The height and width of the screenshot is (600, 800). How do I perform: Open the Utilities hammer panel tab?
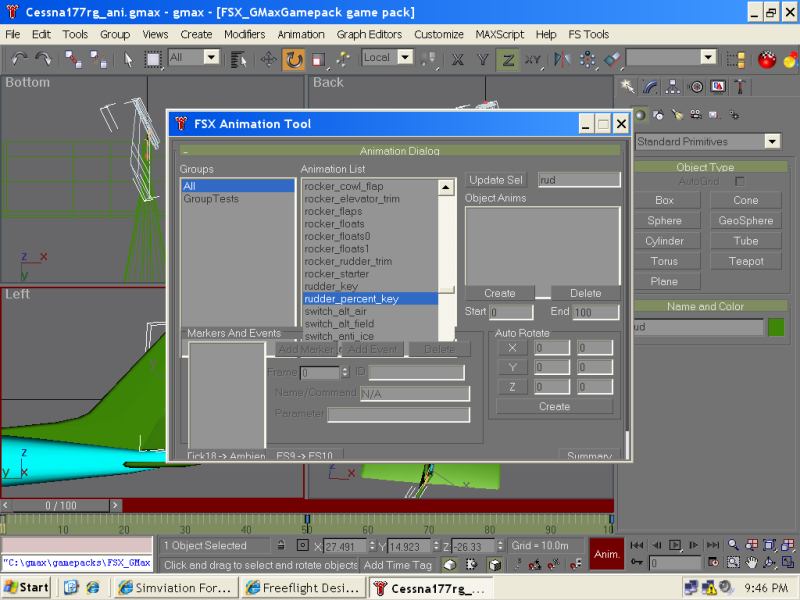click(740, 87)
